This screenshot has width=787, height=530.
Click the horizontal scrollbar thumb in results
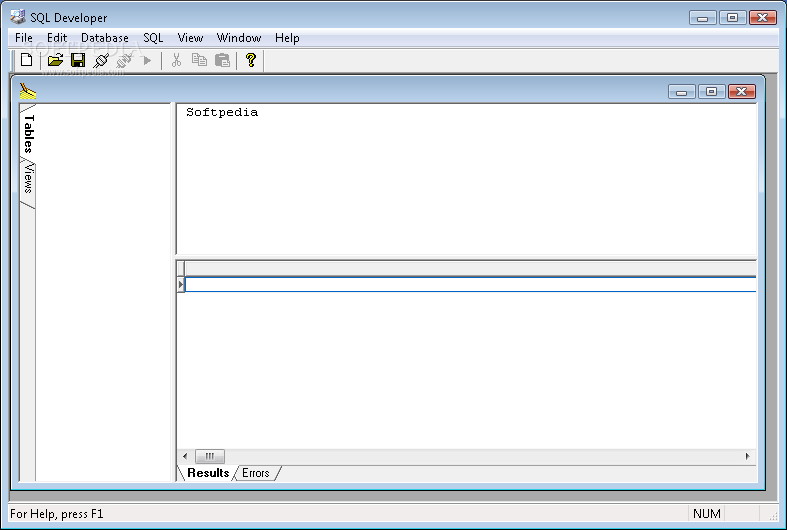(x=210, y=456)
